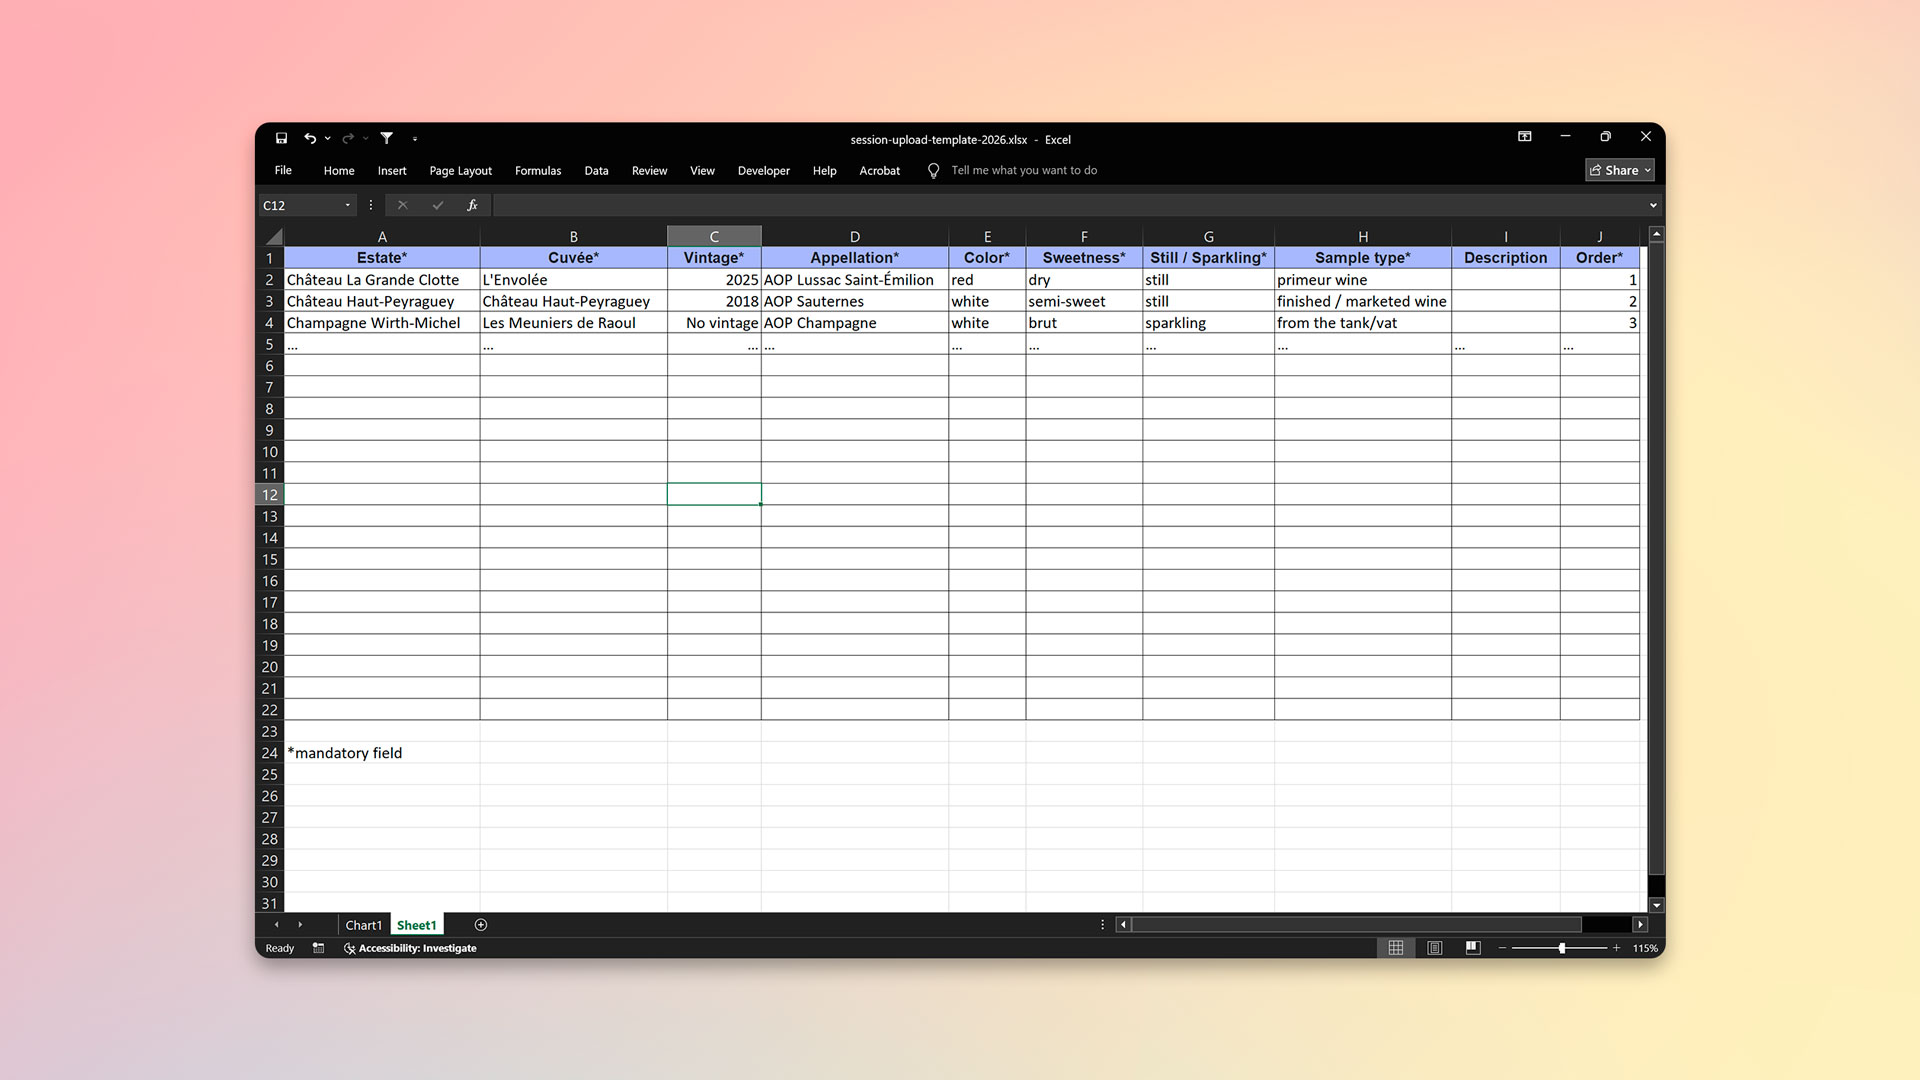This screenshot has height=1080, width=1920.
Task: Click the filter icon on Quick Access Toolbar
Action: click(x=387, y=139)
